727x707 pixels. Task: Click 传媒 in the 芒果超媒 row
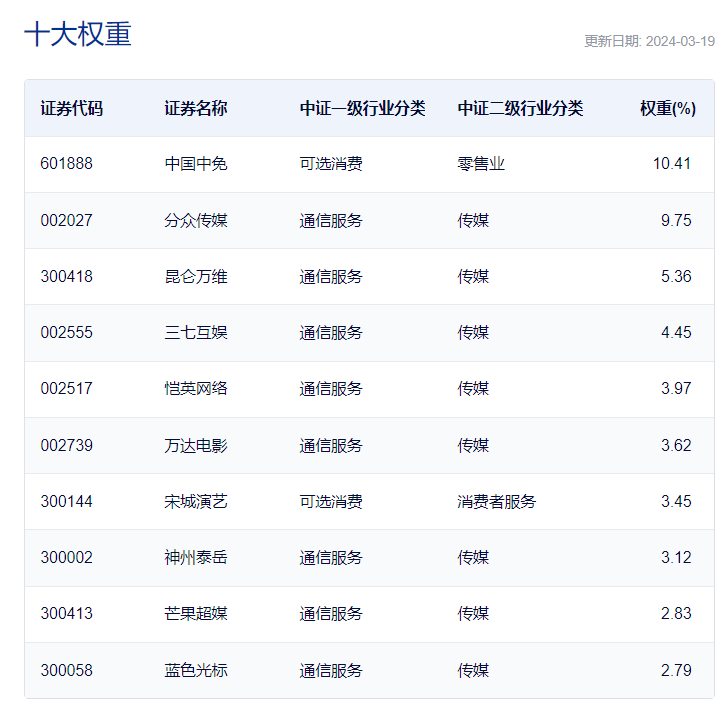click(473, 614)
